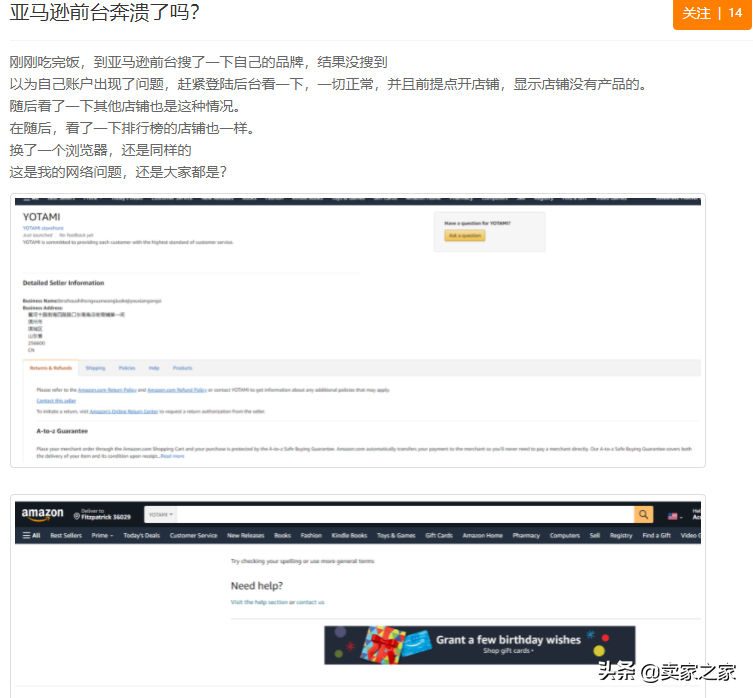Switch to the Shipping tab
753x698 pixels.
point(95,368)
